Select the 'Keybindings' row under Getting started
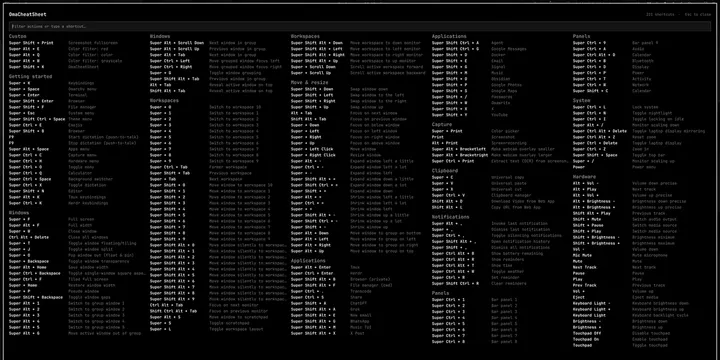 (x=77, y=83)
